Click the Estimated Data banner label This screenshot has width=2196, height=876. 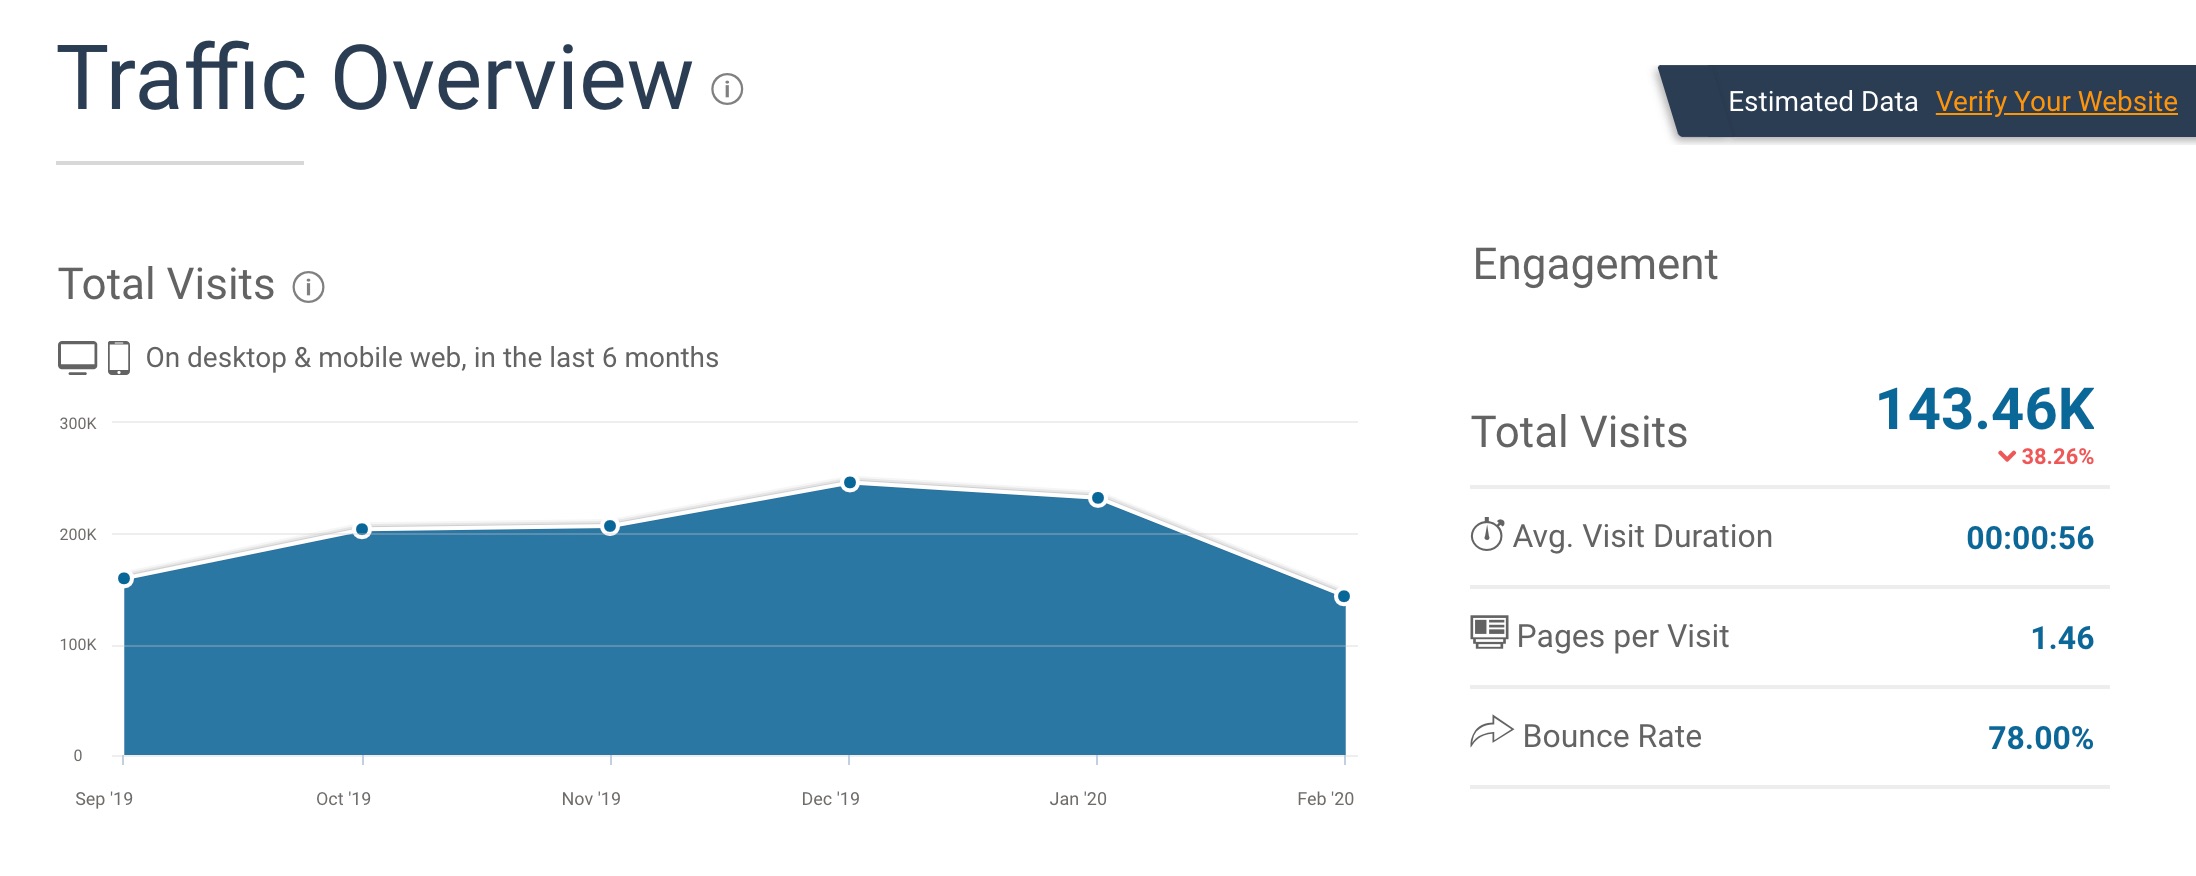(x=1823, y=101)
